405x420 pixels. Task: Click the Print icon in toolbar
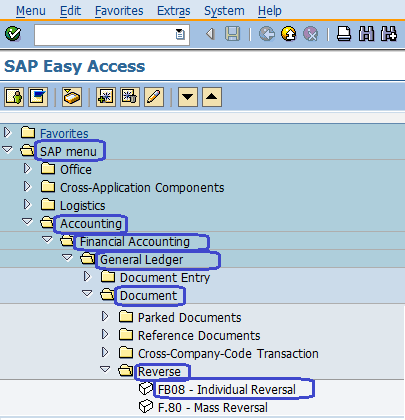(344, 34)
